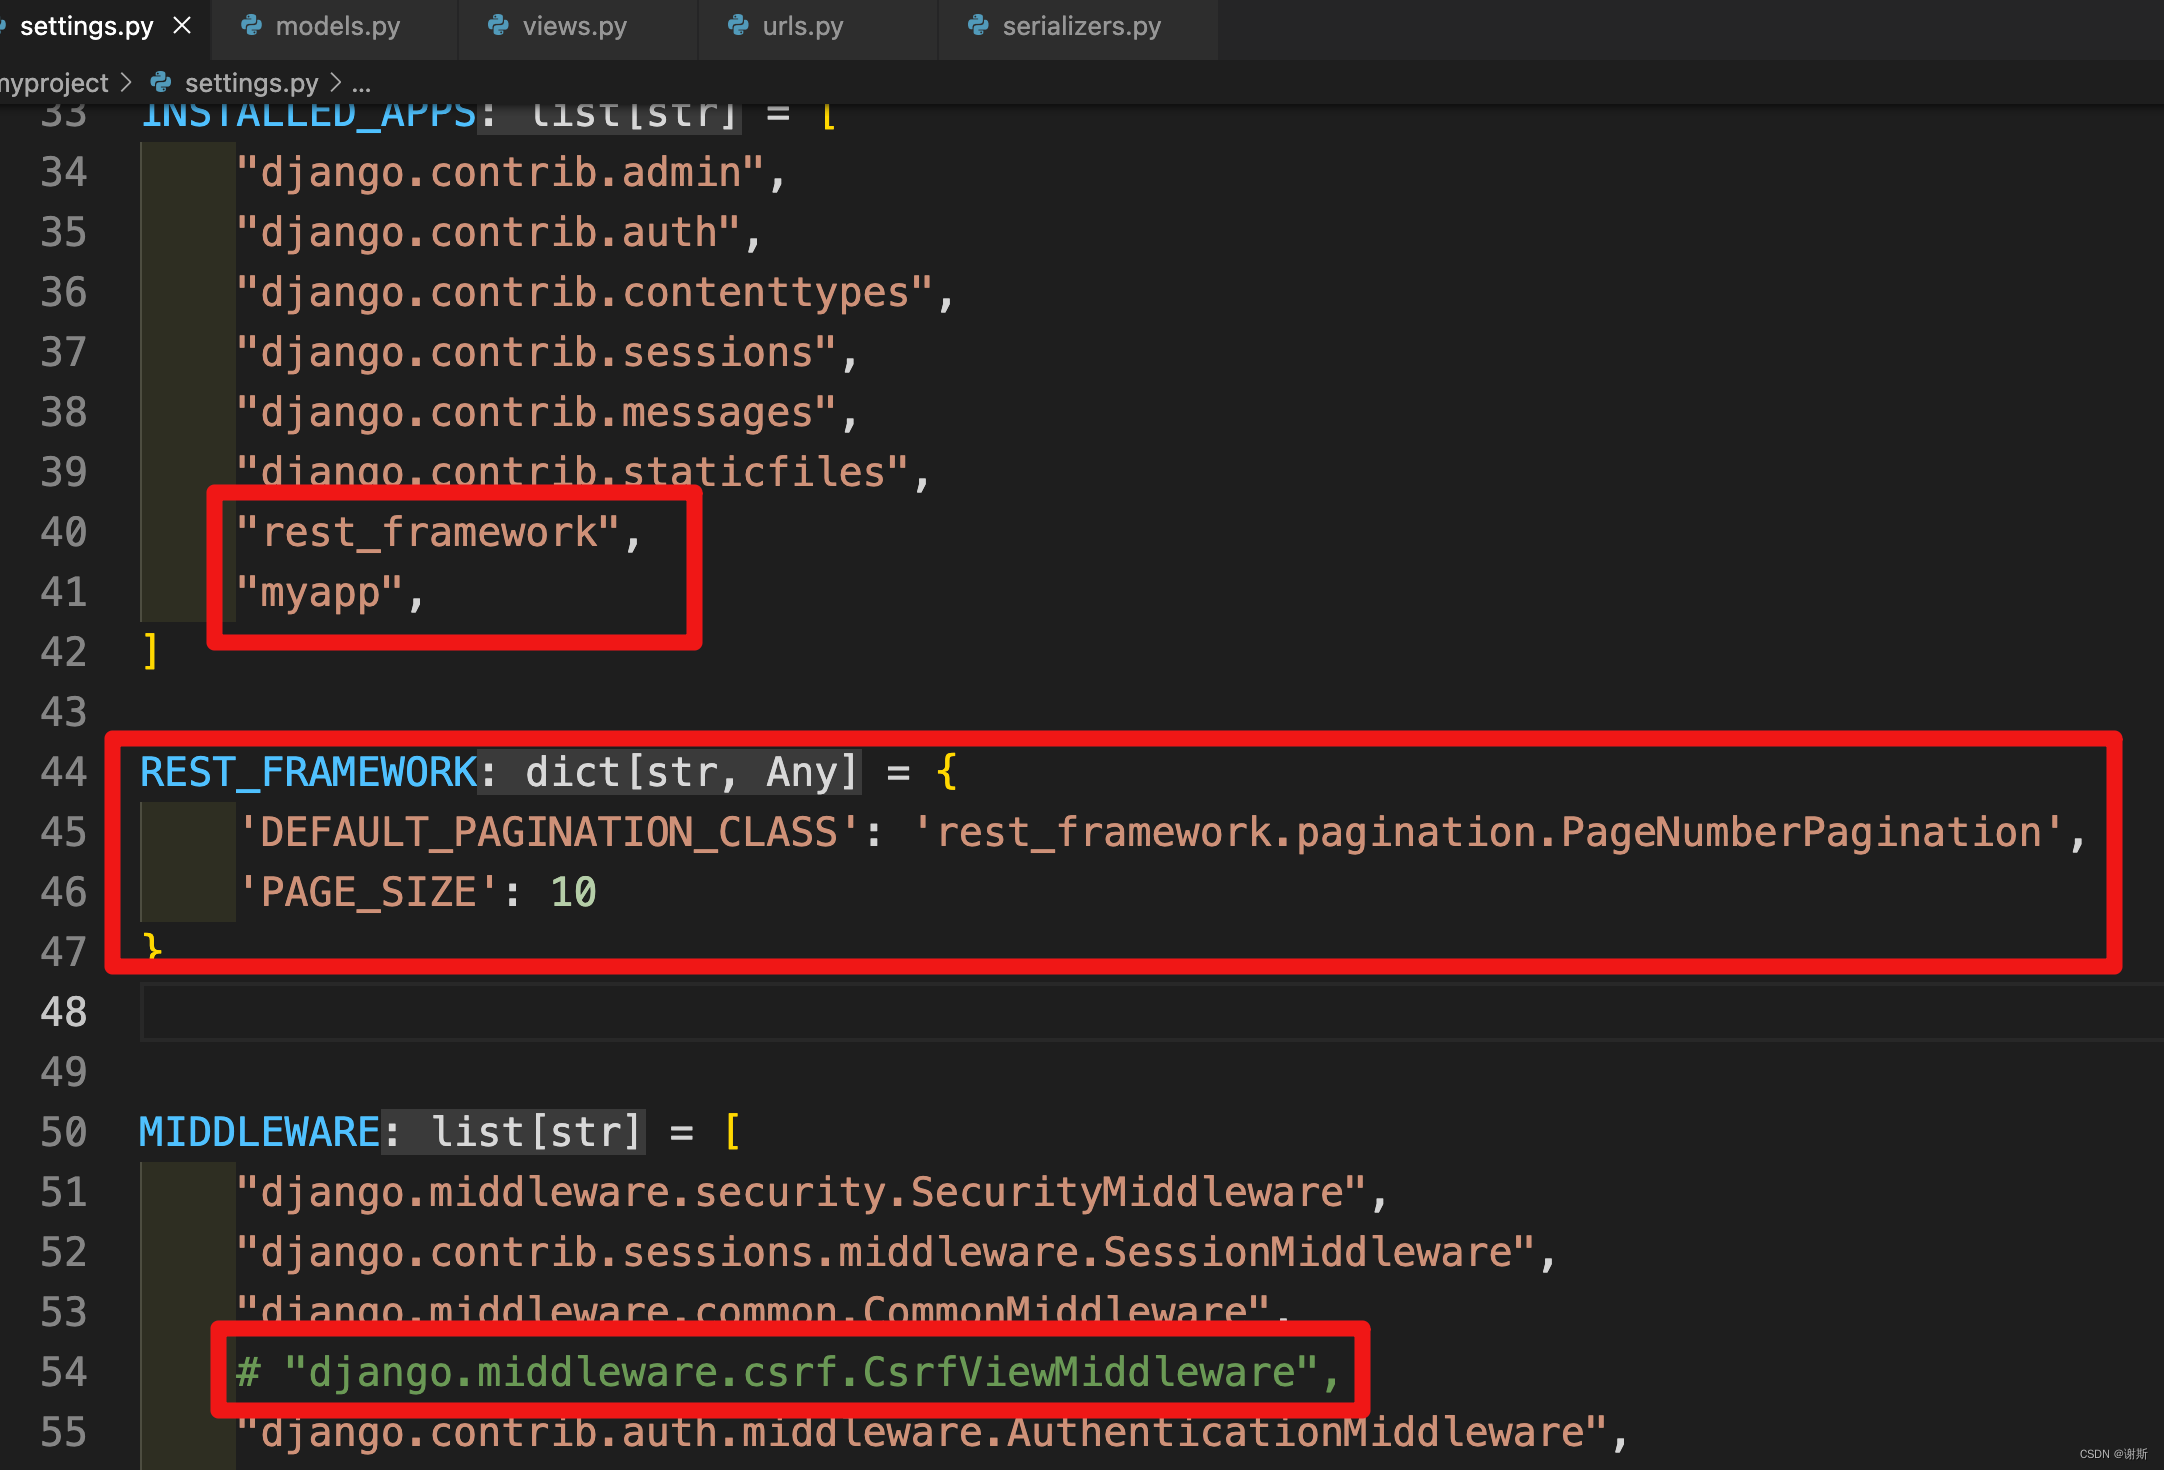Screen dimensions: 2164x1470
Task: Open the views.py tab
Action: coord(574,26)
